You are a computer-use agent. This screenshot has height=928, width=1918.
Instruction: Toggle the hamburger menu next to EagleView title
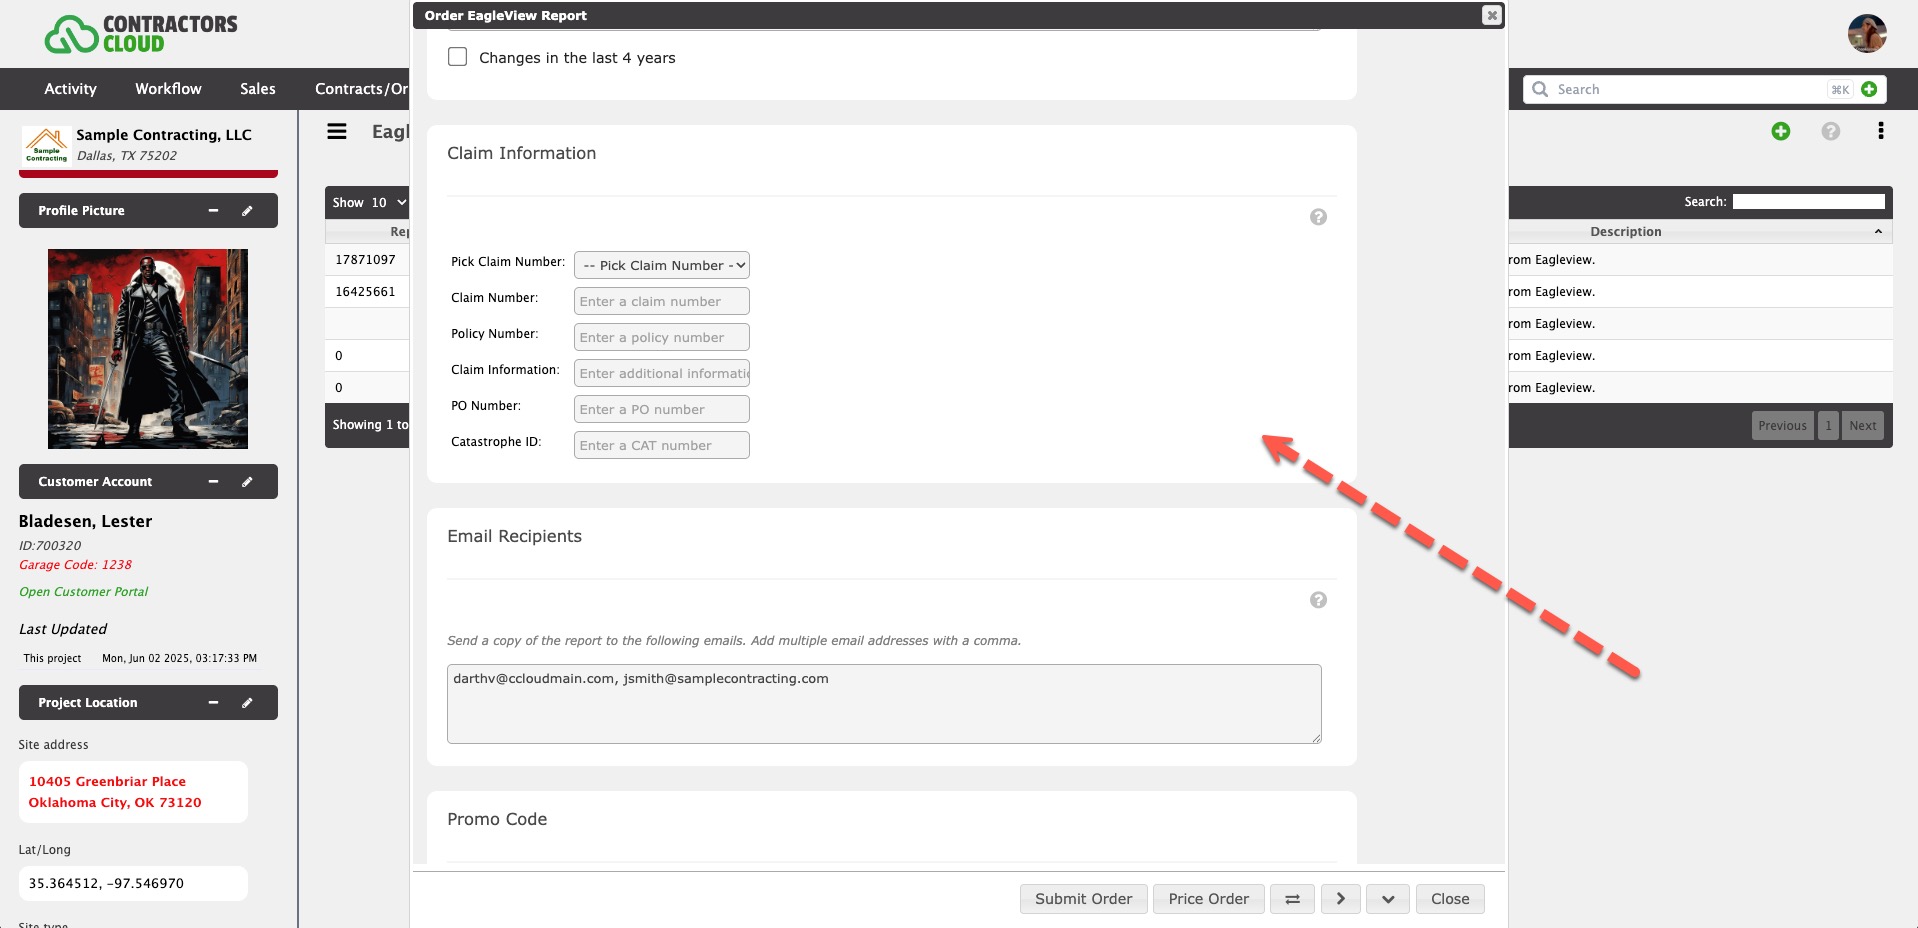click(337, 131)
